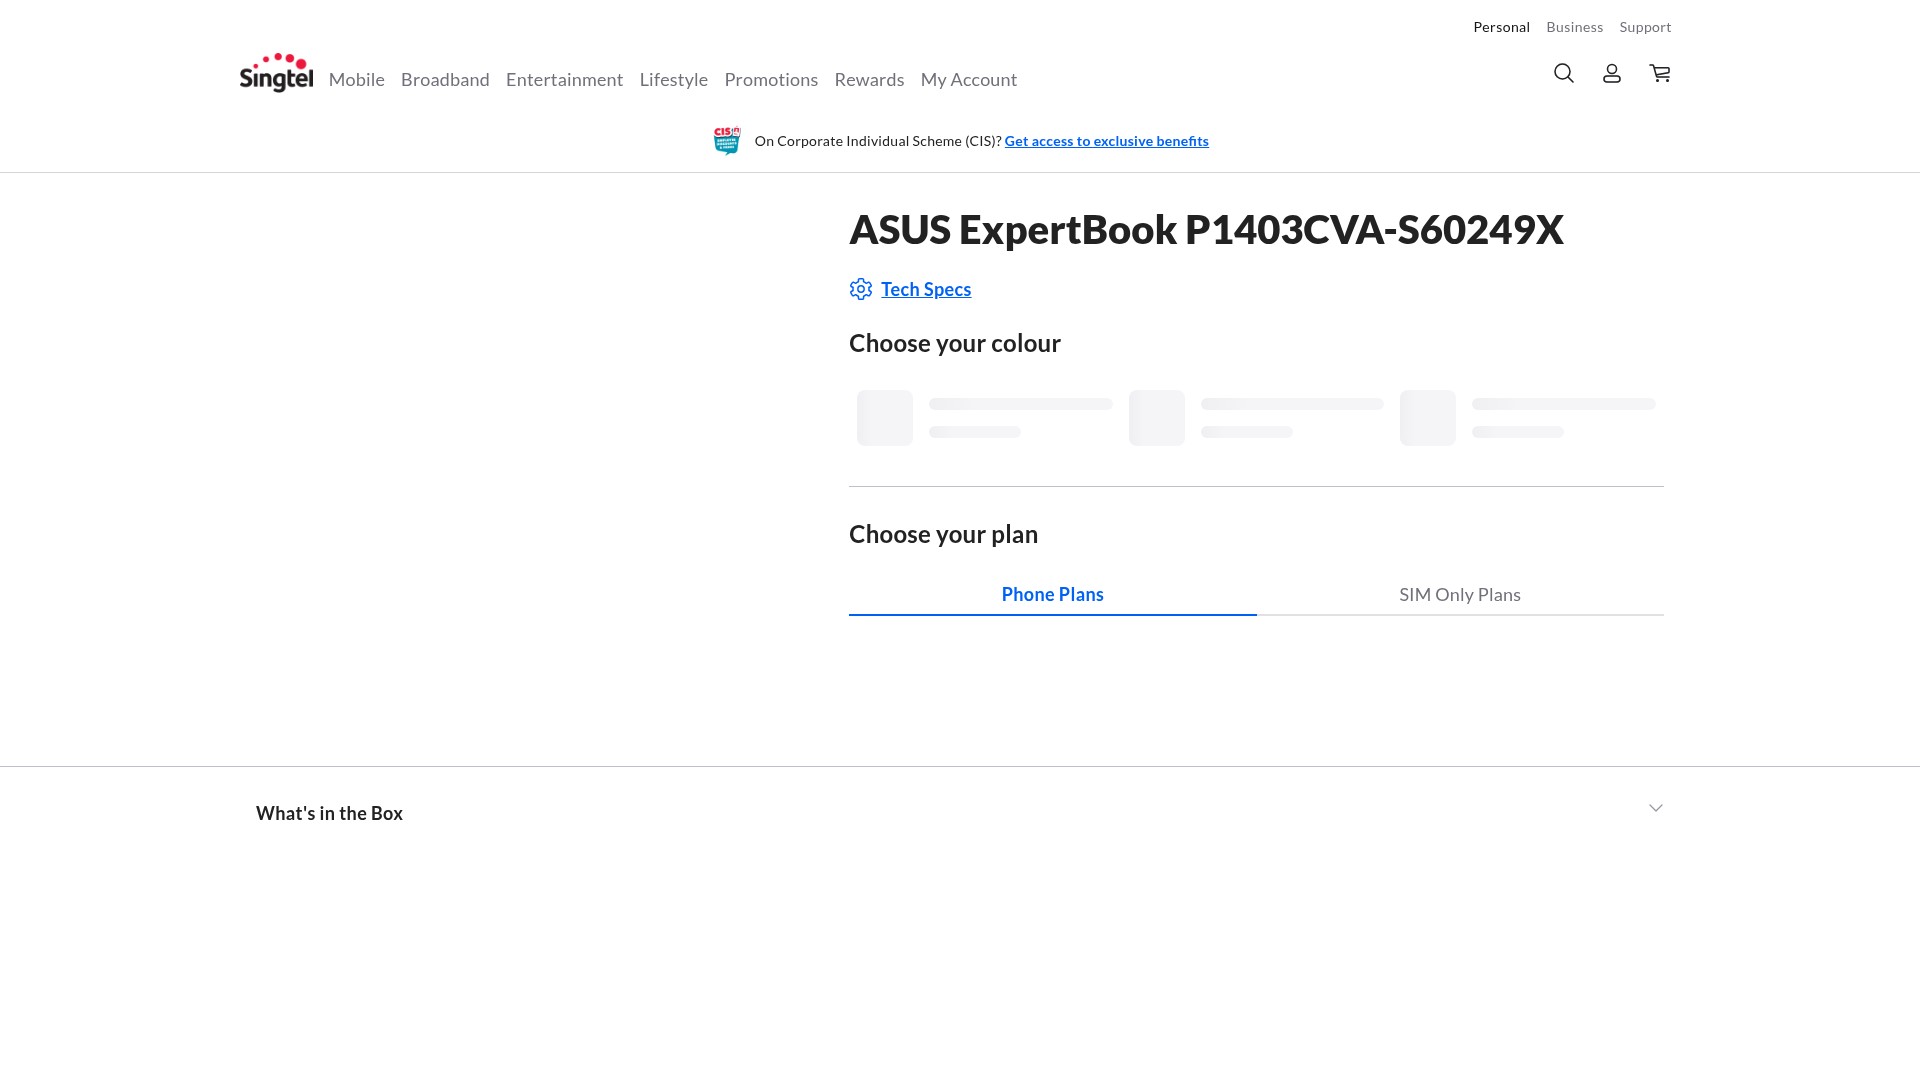Select the Phone Plans tab

click(x=1052, y=594)
